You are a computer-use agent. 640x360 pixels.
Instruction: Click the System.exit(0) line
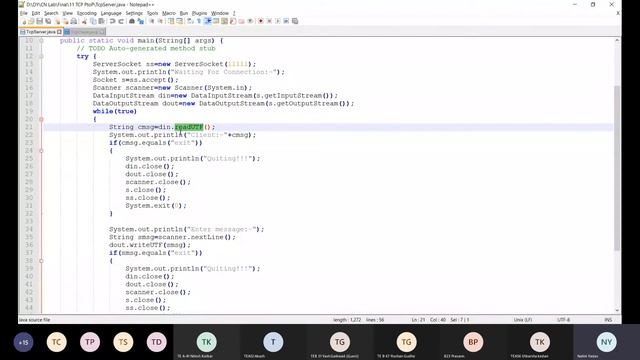point(156,206)
